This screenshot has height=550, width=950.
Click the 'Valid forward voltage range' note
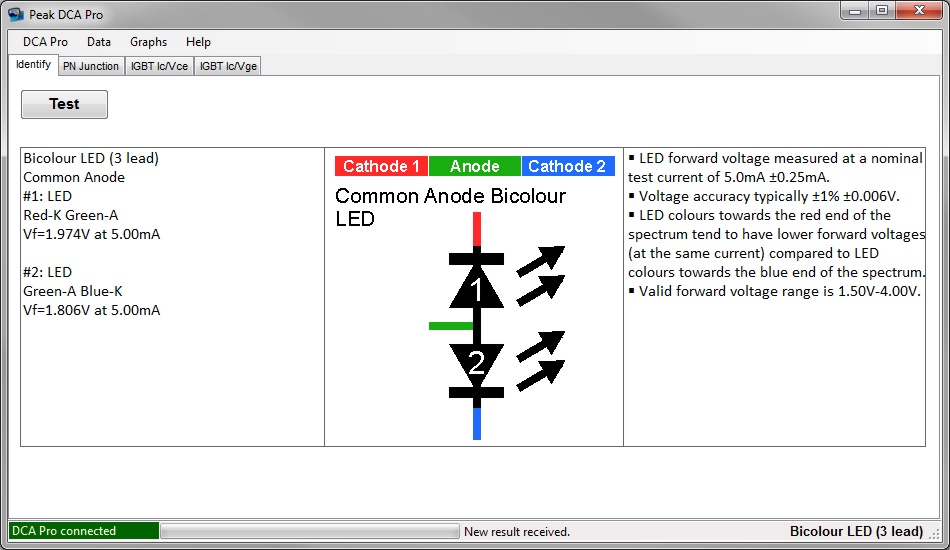click(774, 291)
